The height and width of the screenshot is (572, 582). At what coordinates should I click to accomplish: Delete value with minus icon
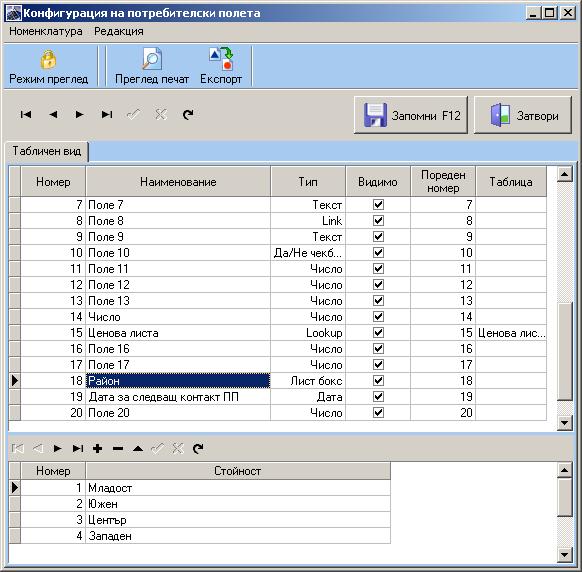pos(118,448)
